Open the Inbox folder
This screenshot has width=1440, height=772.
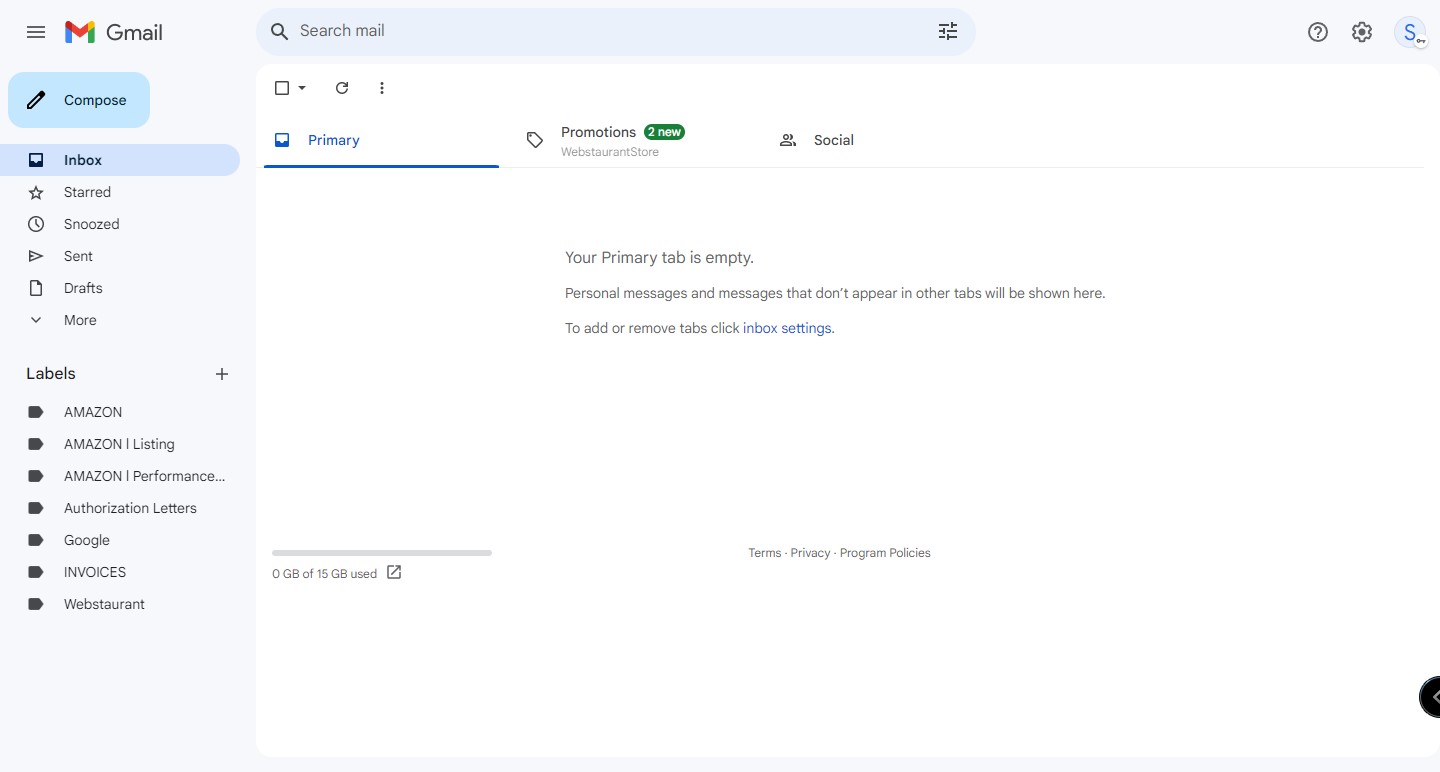tap(120, 160)
